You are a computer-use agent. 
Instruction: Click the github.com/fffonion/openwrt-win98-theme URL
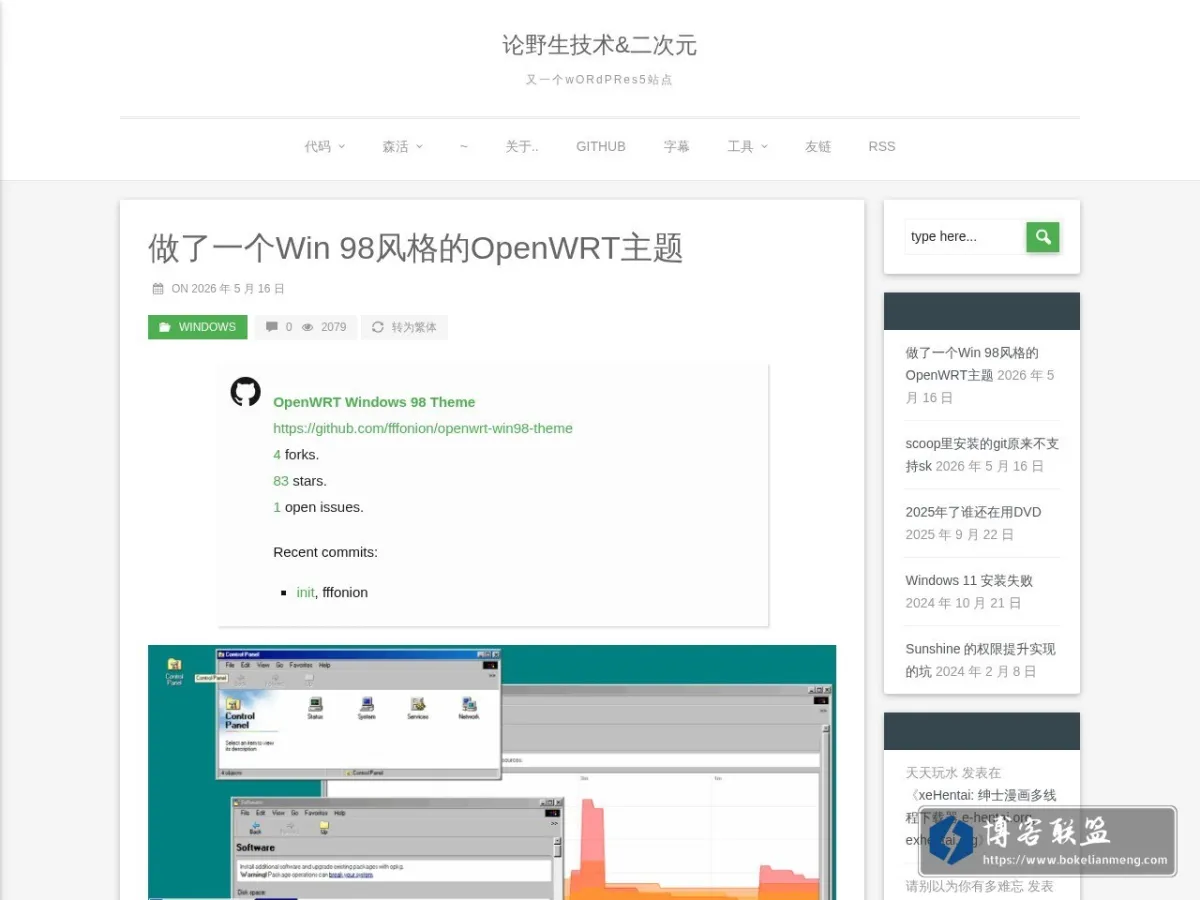click(x=423, y=428)
